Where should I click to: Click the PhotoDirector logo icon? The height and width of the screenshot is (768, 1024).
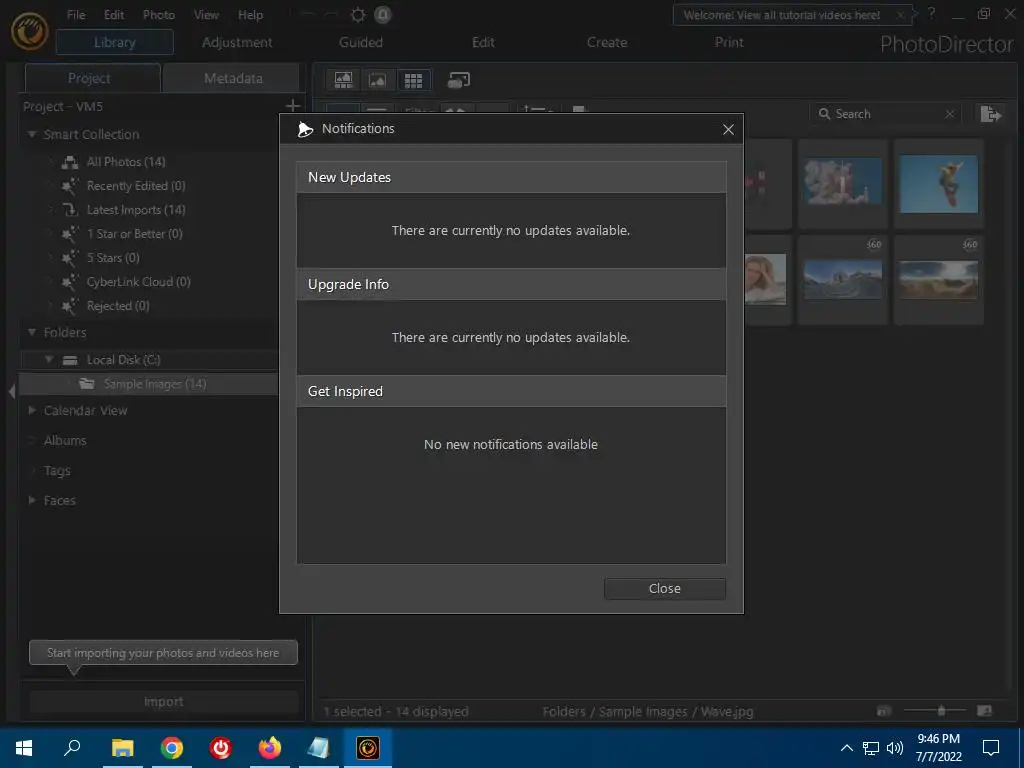[x=30, y=31]
